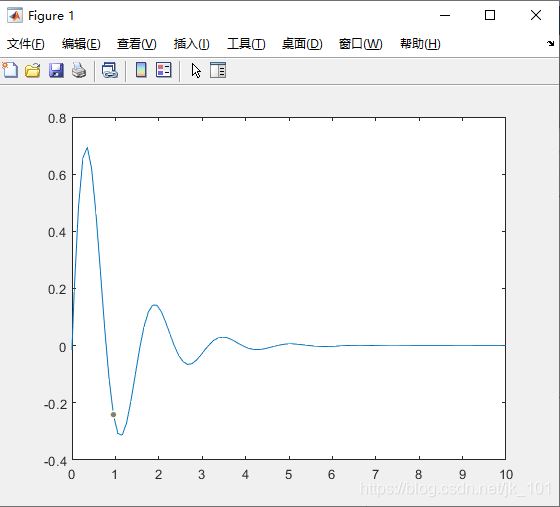Open the 插入(I) menu
The height and width of the screenshot is (507, 560).
coord(191,44)
